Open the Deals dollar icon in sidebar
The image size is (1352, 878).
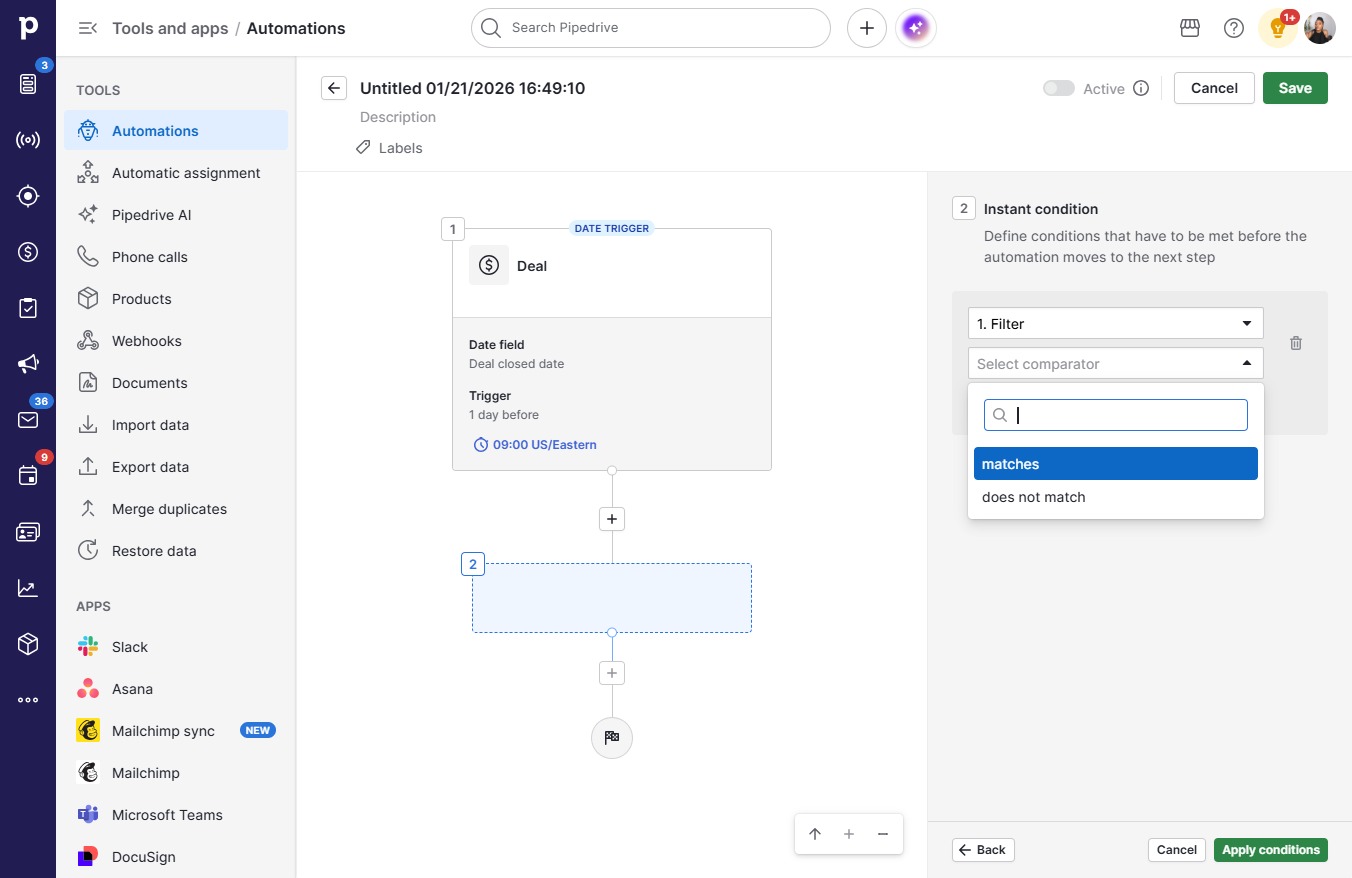28,252
